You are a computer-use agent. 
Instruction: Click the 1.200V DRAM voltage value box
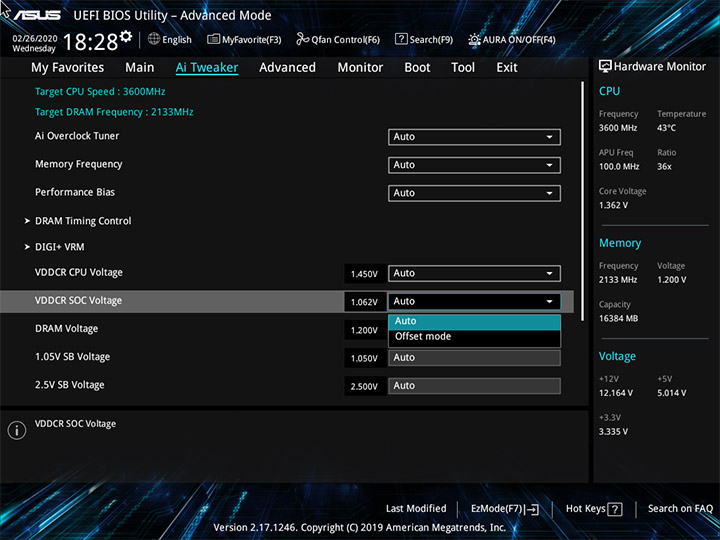365,330
